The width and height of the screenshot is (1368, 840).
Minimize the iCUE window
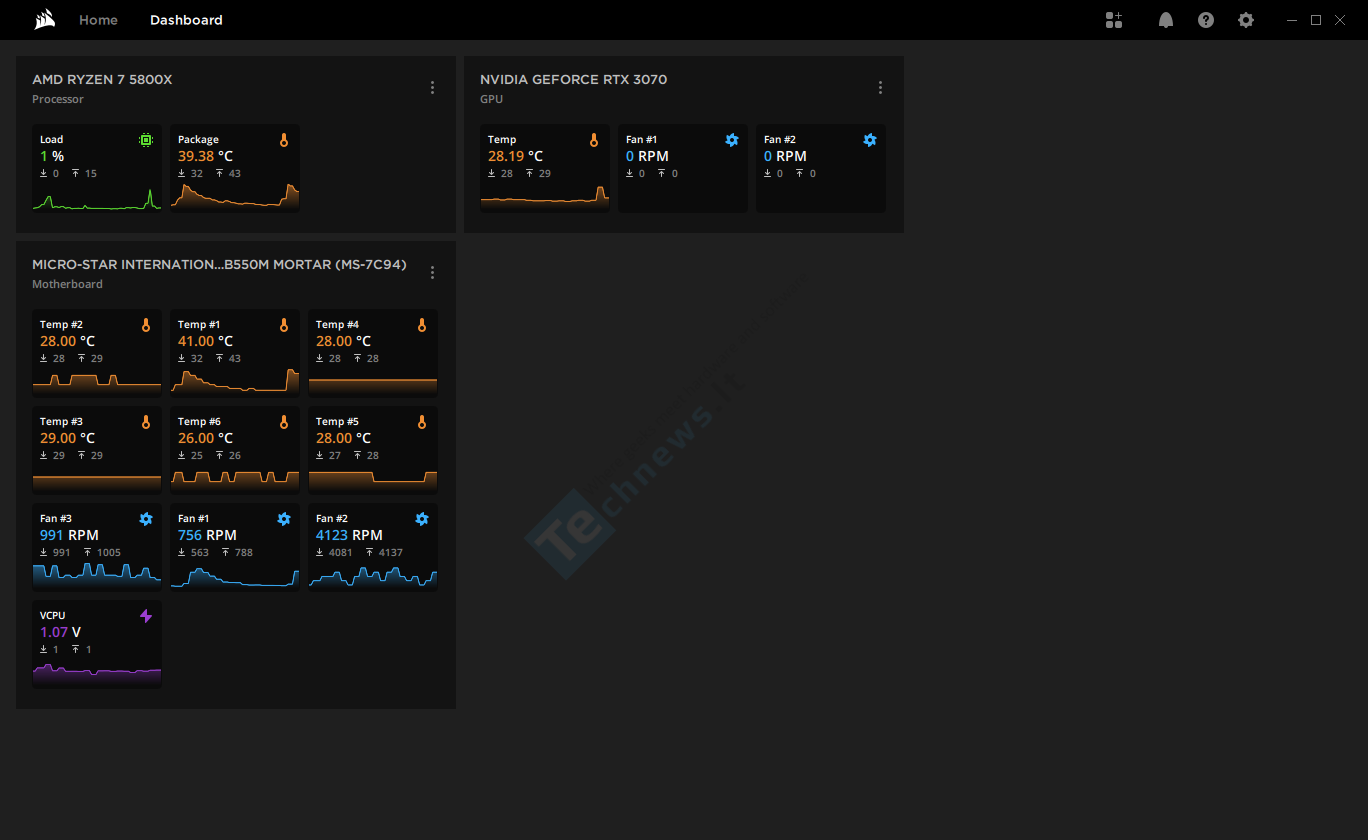point(1293,20)
